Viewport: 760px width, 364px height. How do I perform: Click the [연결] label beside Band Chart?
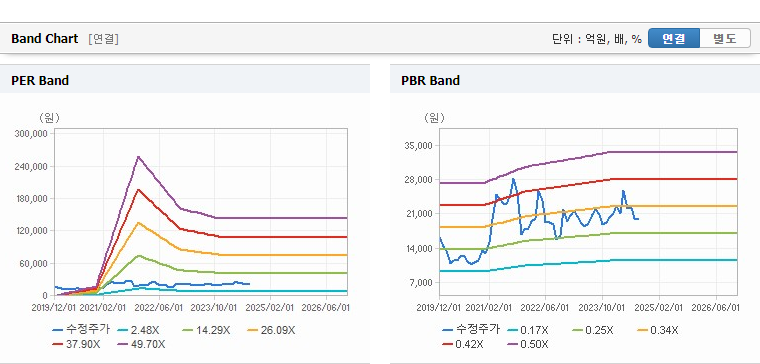tap(103, 39)
